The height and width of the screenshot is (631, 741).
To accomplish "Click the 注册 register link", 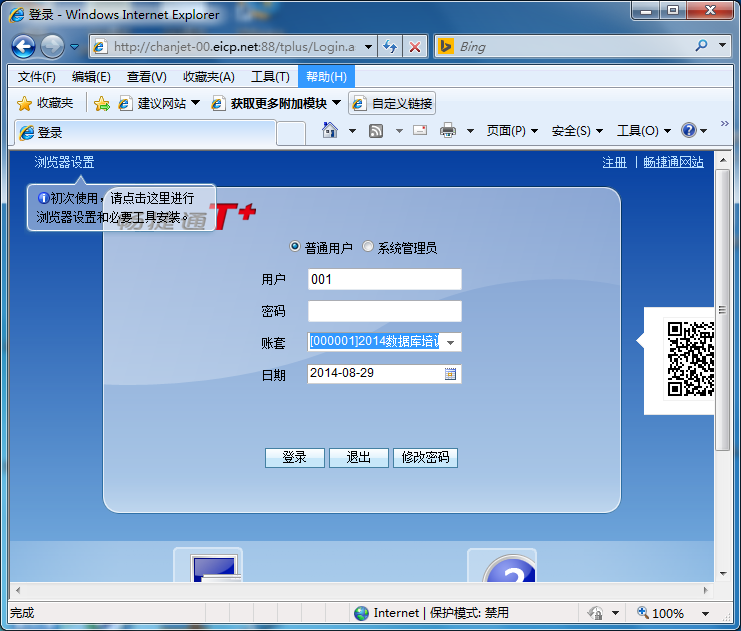I will tap(614, 162).
